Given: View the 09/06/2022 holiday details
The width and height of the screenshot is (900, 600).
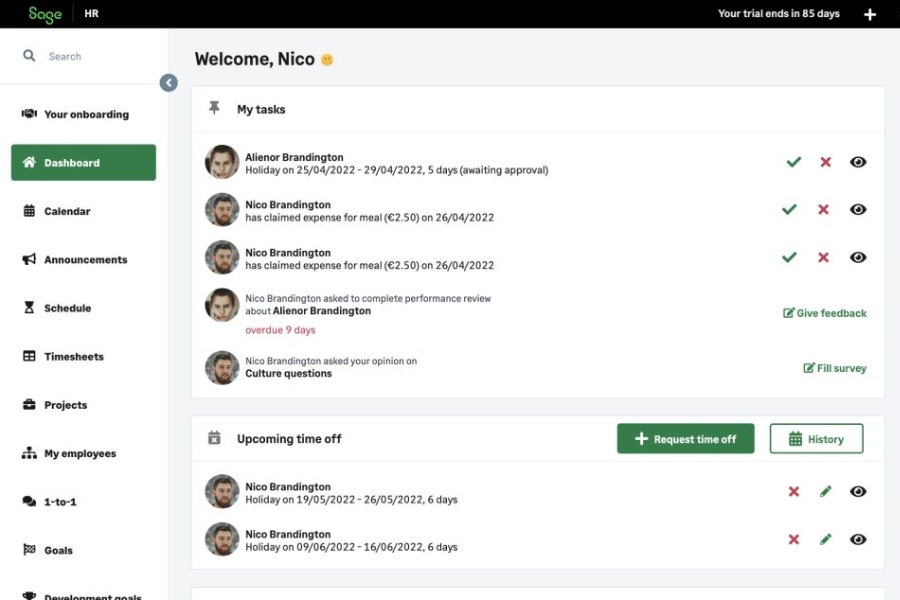Looking at the screenshot, I should click(858, 540).
